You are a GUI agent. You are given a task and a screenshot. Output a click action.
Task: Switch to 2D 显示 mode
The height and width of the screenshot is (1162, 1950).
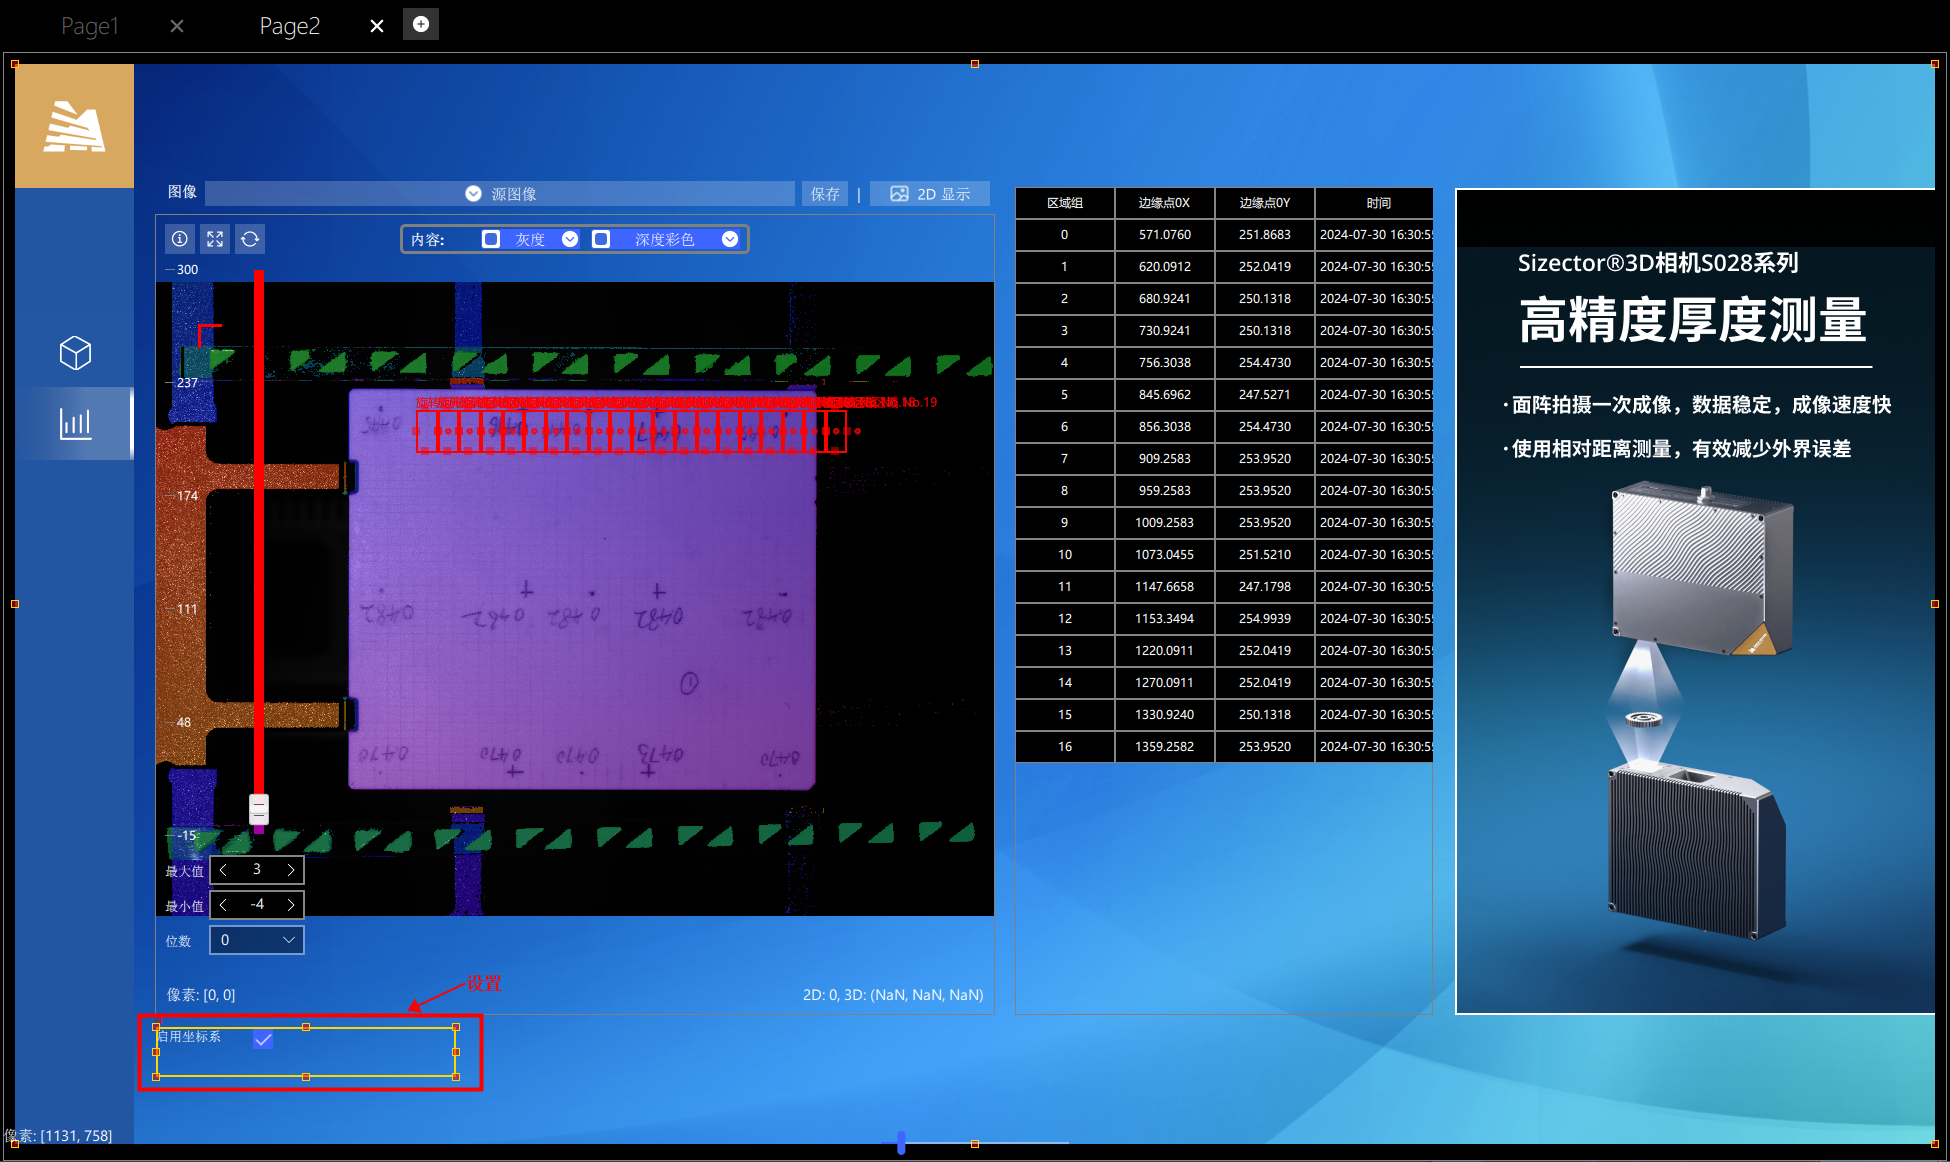click(x=930, y=193)
